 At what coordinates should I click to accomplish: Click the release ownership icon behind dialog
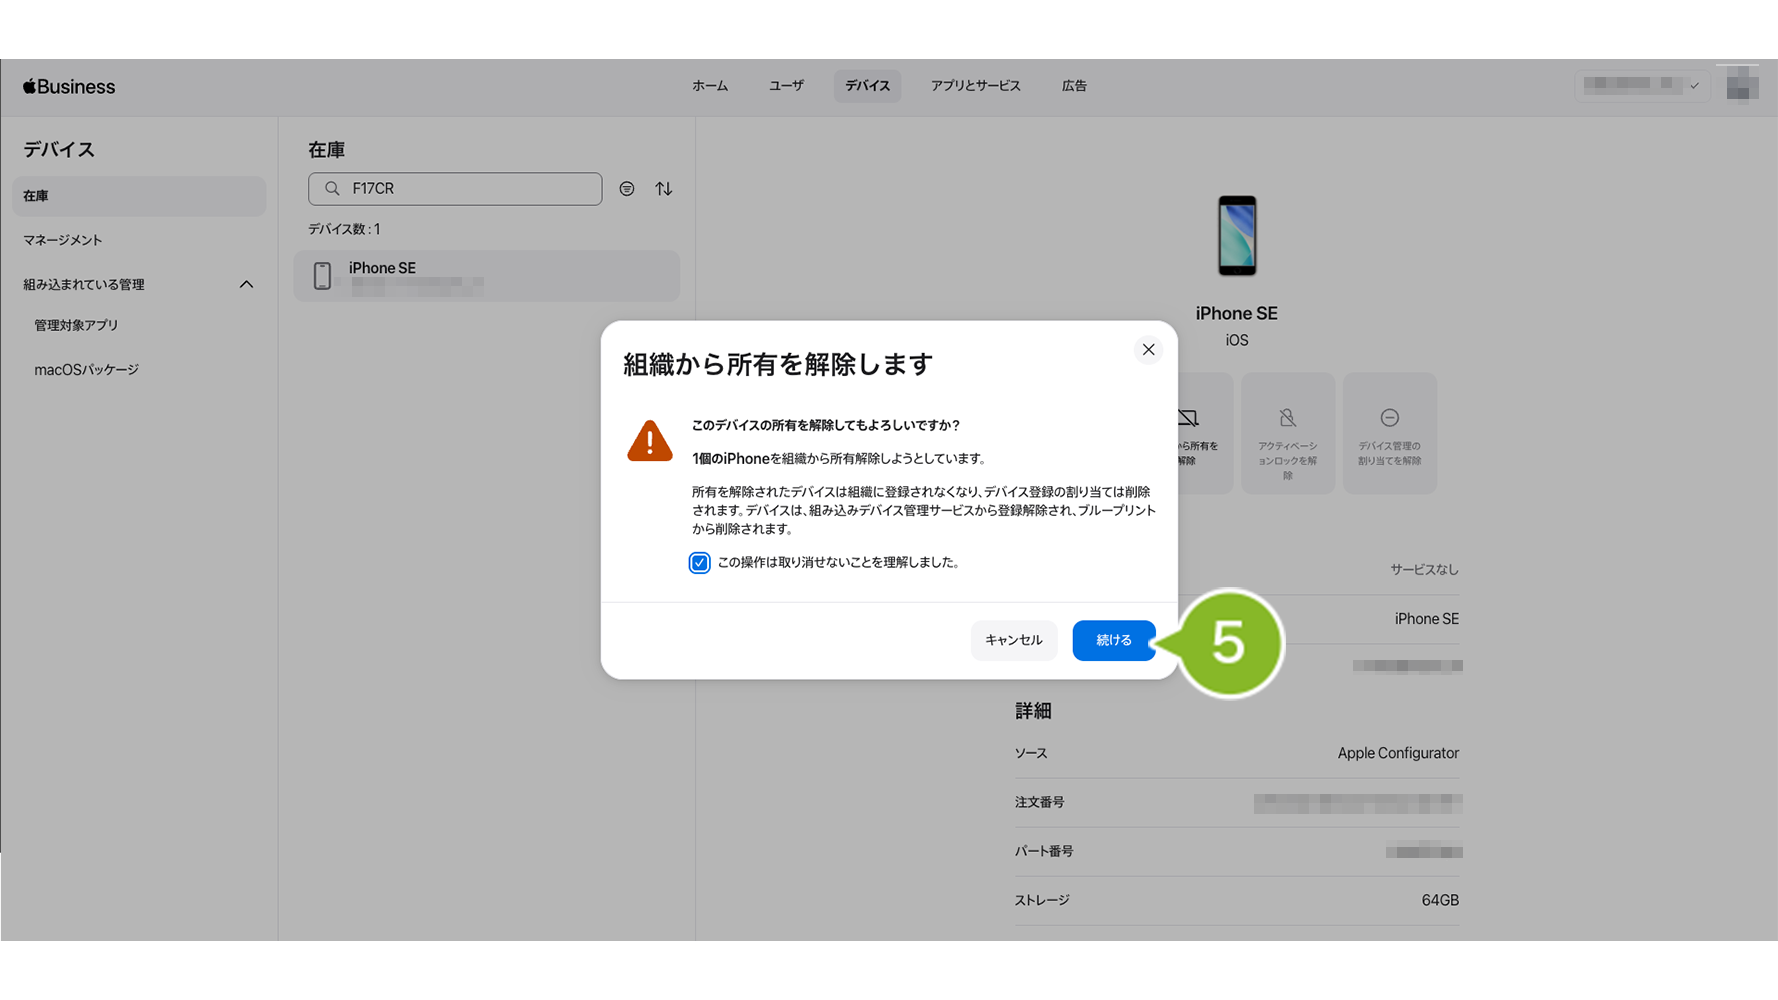(x=1189, y=418)
